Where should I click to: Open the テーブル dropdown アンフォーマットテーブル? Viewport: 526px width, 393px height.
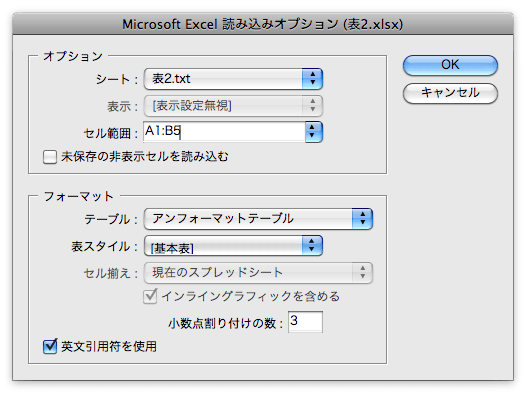click(258, 219)
